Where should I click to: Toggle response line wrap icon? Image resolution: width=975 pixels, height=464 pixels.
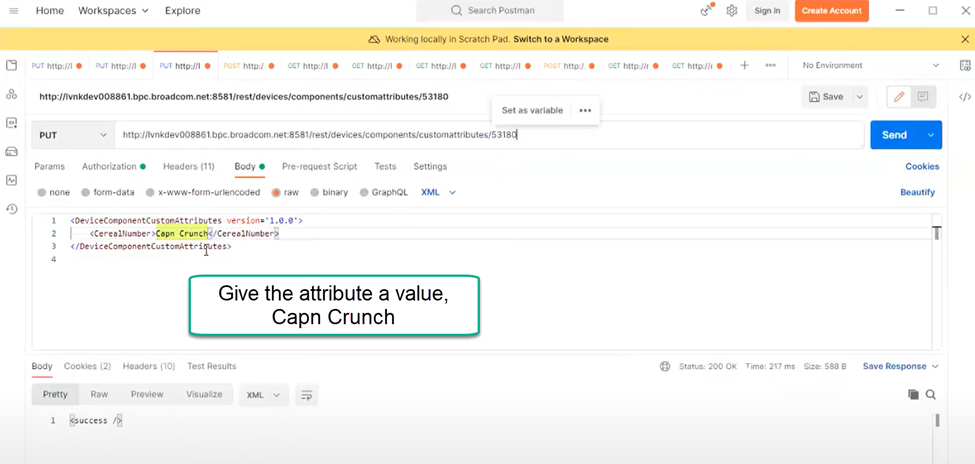306,395
